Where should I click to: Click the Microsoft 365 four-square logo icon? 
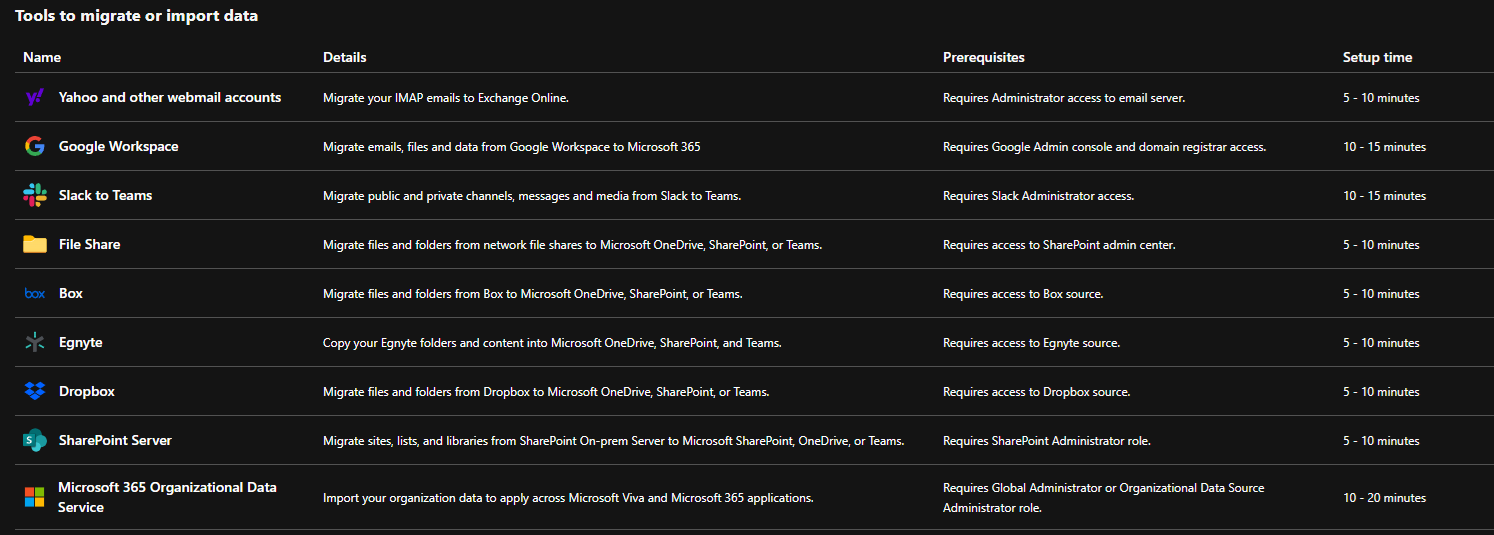34,497
